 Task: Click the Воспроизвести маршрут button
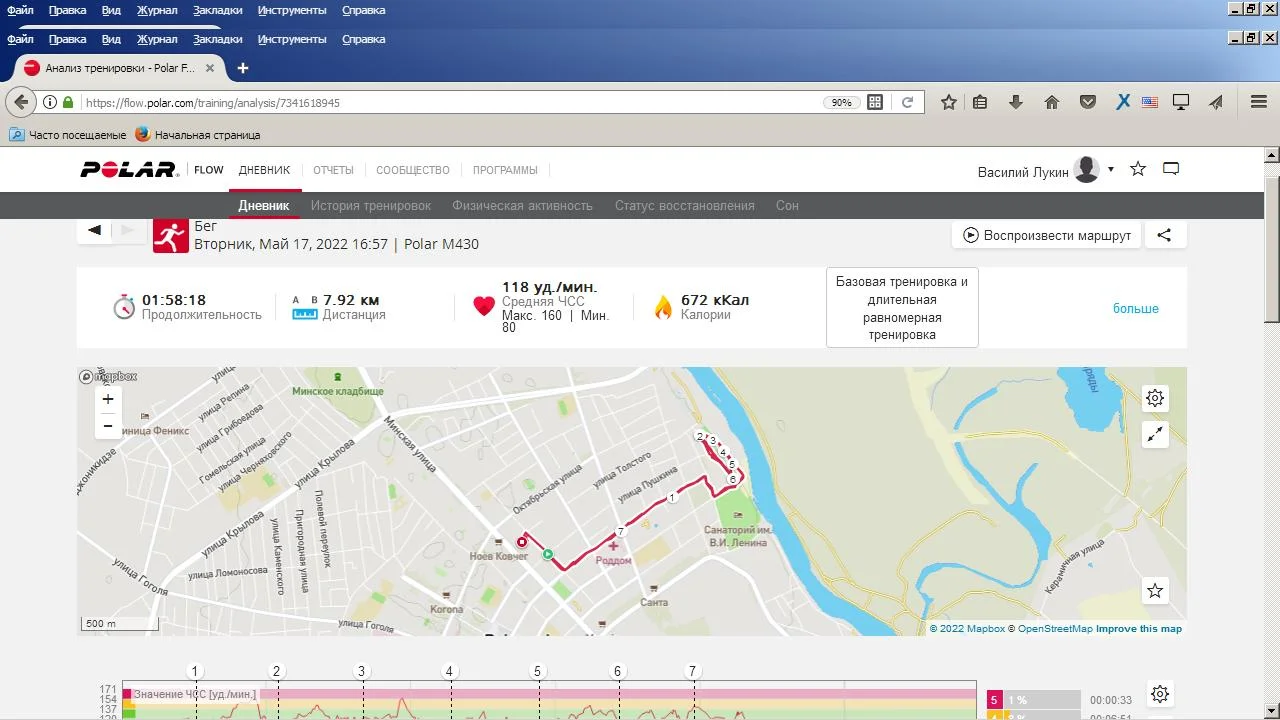(1047, 236)
